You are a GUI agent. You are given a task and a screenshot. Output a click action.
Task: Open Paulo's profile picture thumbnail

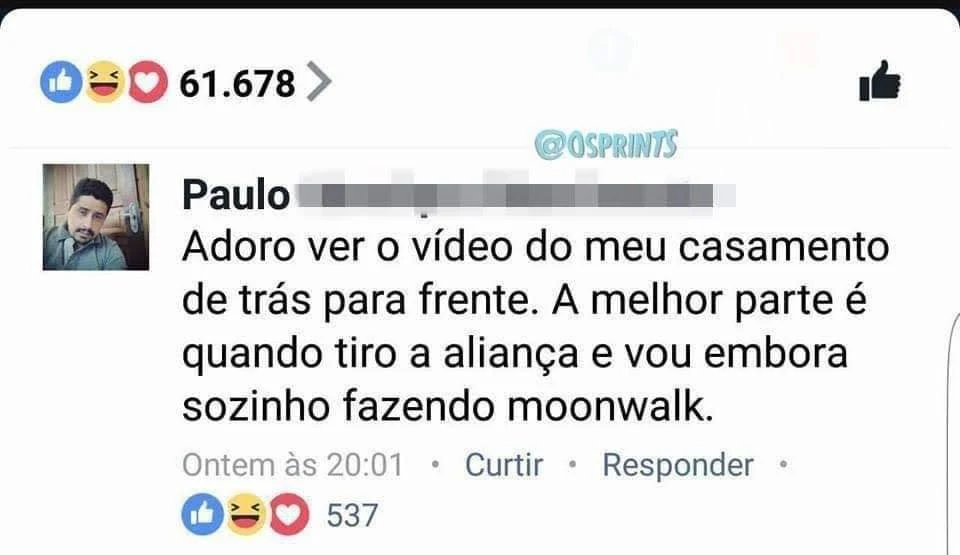[96, 217]
